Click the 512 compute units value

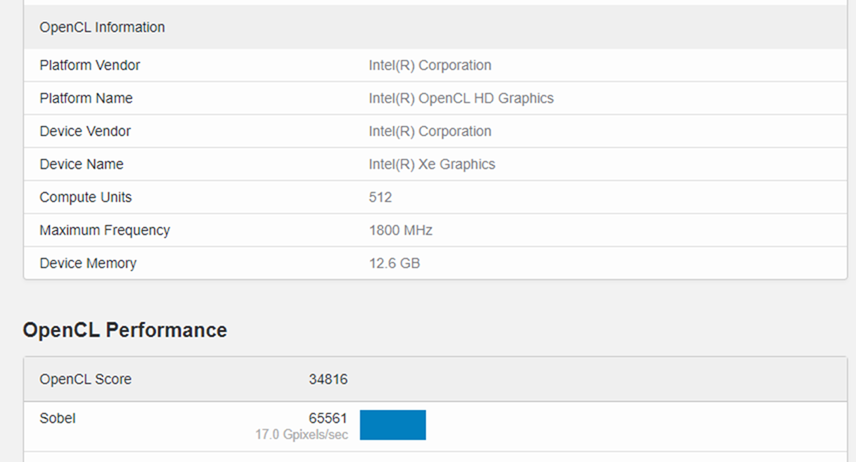point(380,197)
